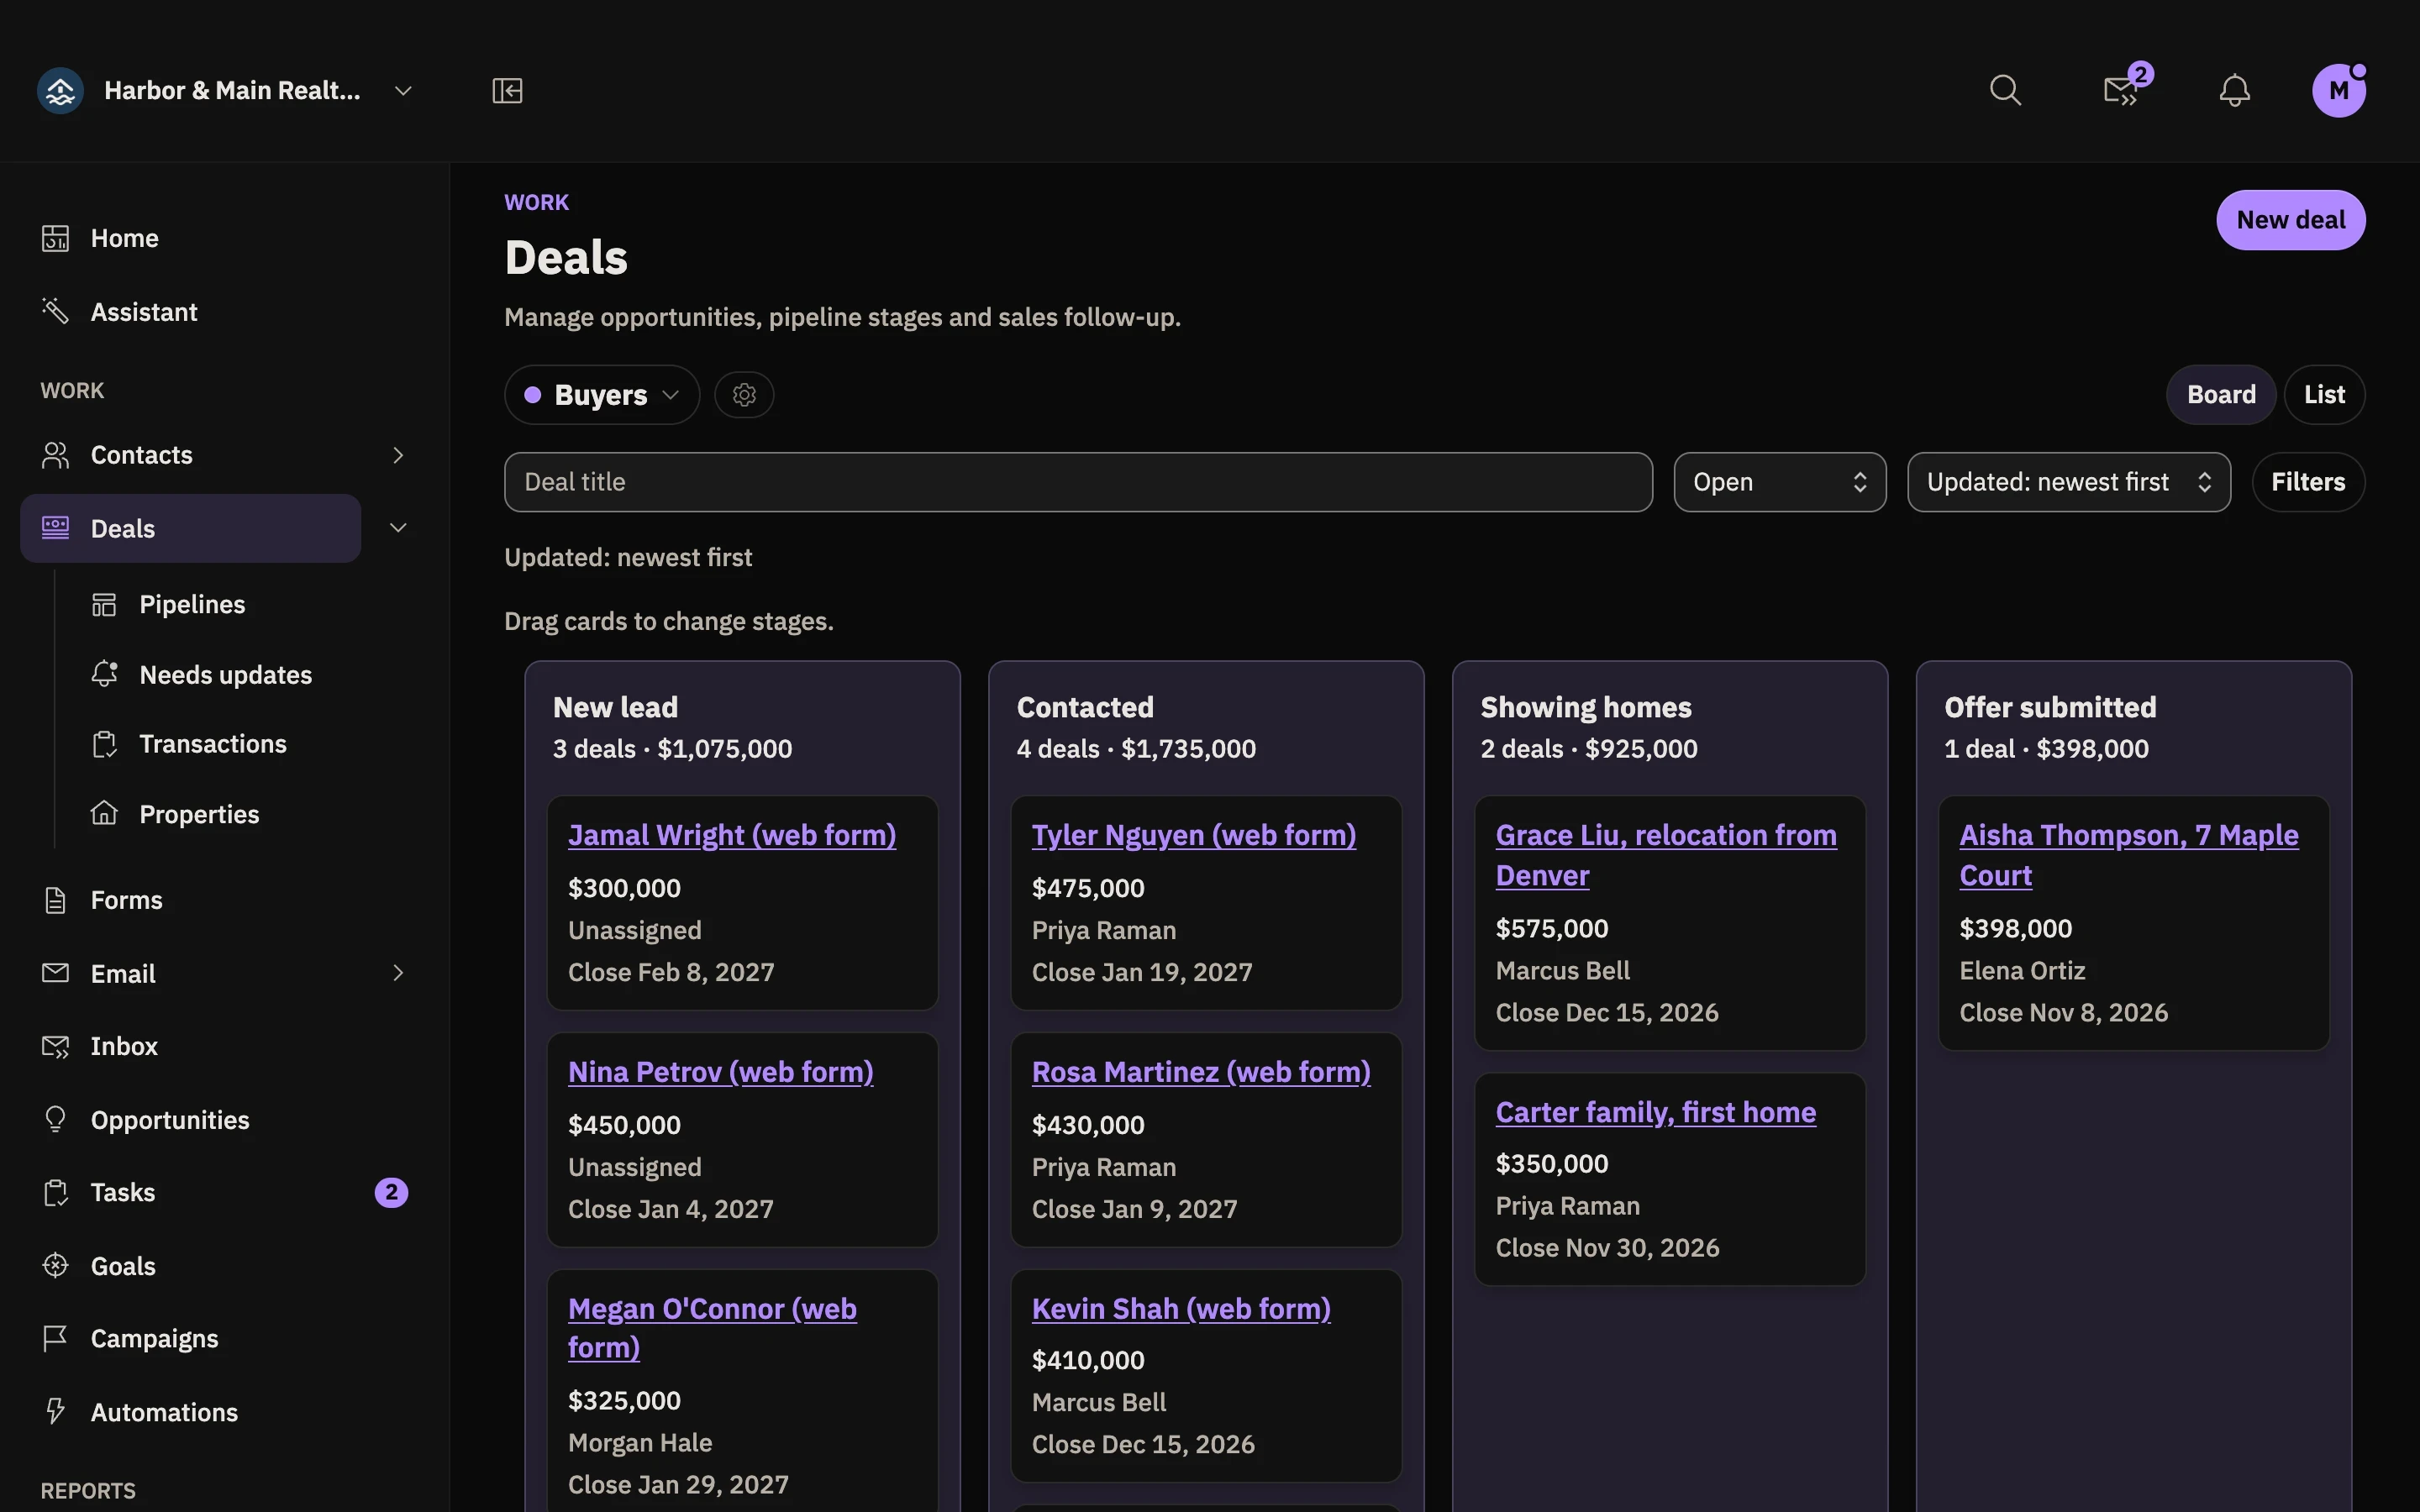The height and width of the screenshot is (1512, 2420).
Task: Switch to List view
Action: click(2324, 395)
